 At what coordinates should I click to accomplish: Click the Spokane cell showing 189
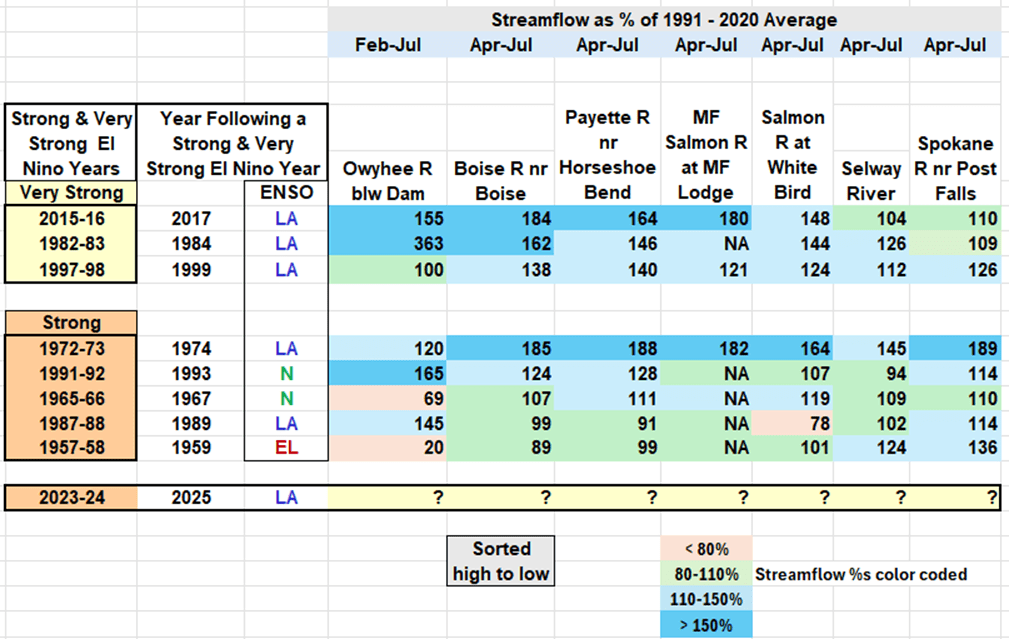[x=957, y=348]
